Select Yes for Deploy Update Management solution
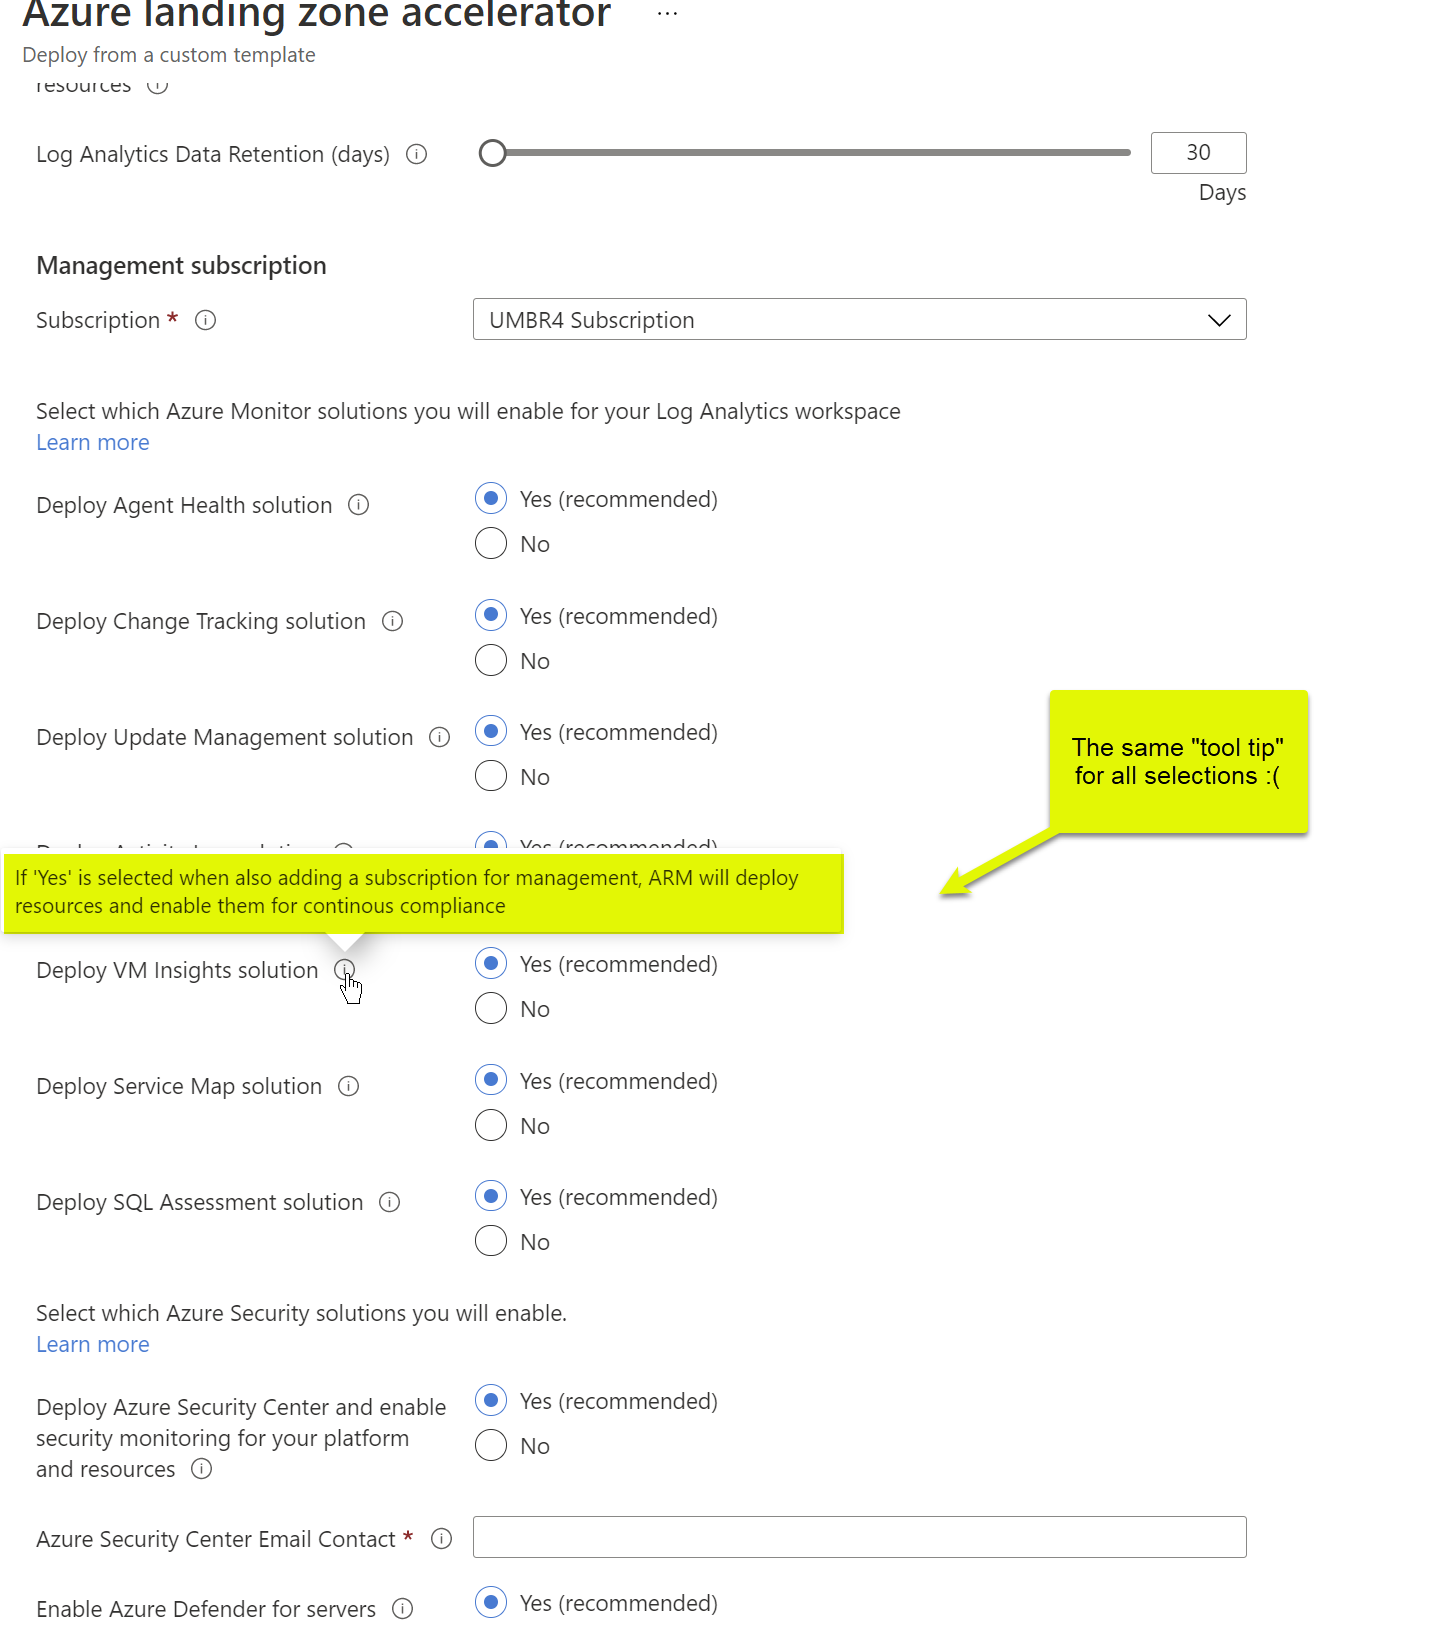Screen dimensions: 1442x1625 click(x=491, y=731)
